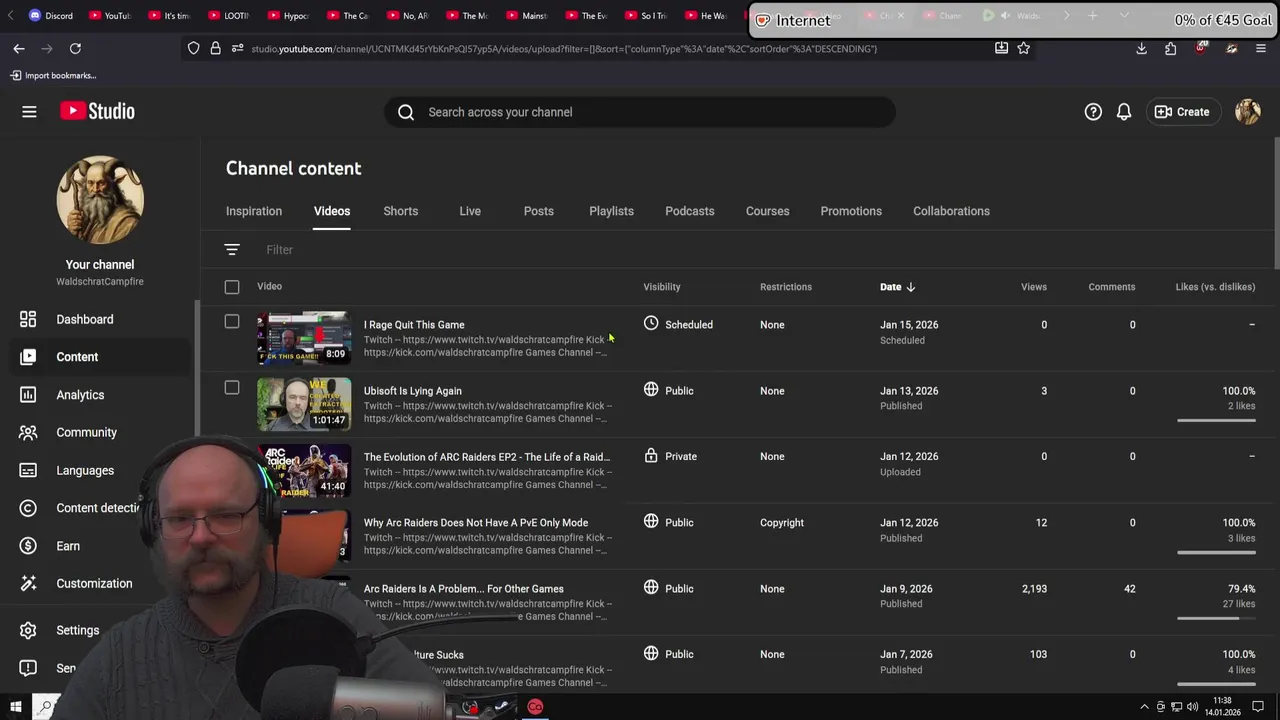The width and height of the screenshot is (1280, 720).
Task: Switch to the Shorts tab
Action: click(x=400, y=211)
